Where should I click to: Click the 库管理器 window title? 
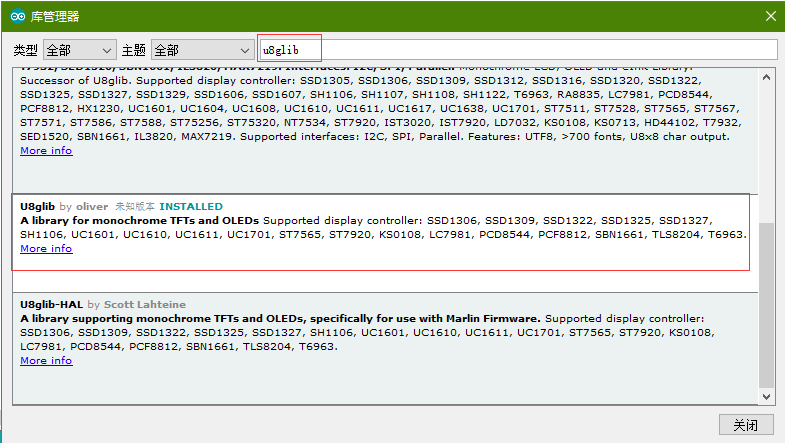tap(55, 17)
